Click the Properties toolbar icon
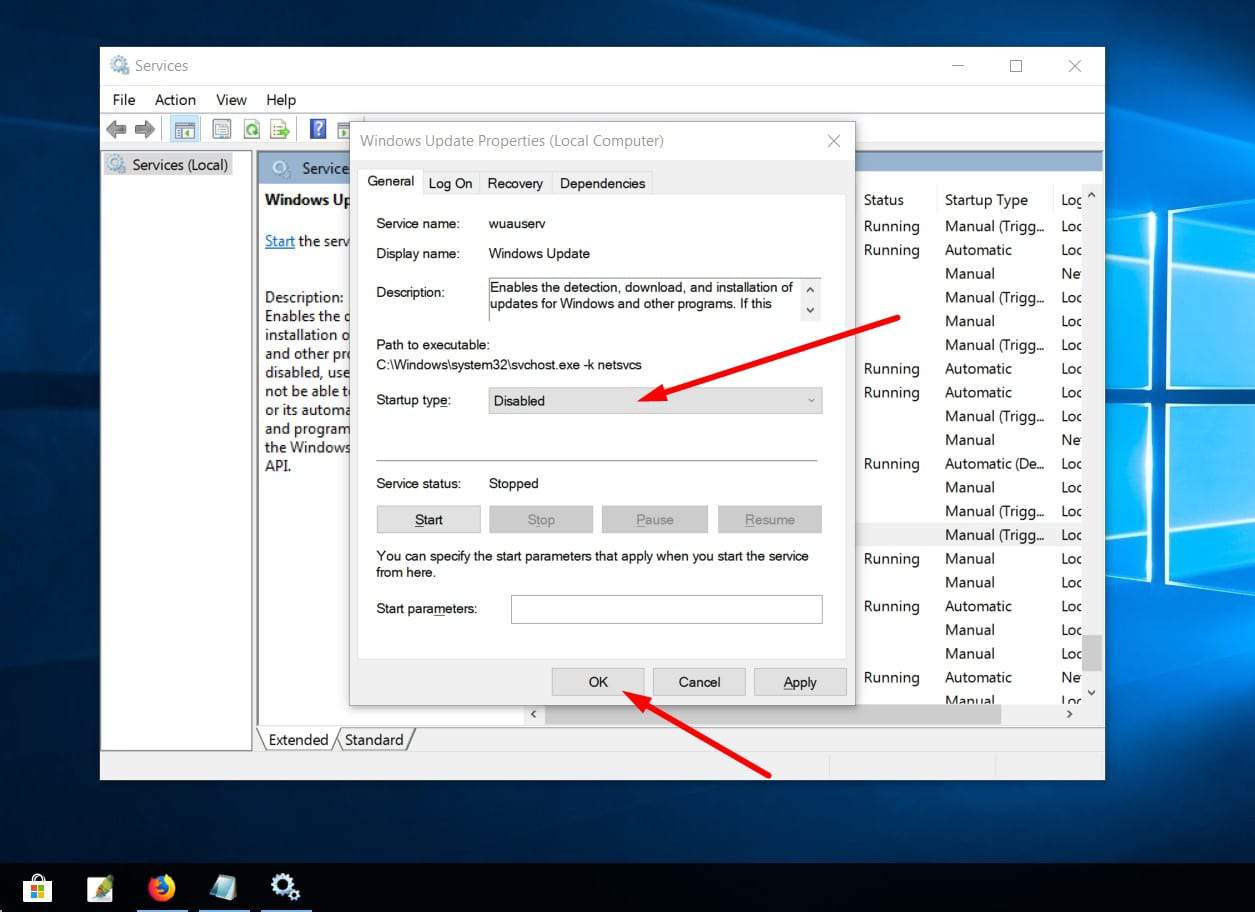The image size is (1255, 912). (x=222, y=129)
